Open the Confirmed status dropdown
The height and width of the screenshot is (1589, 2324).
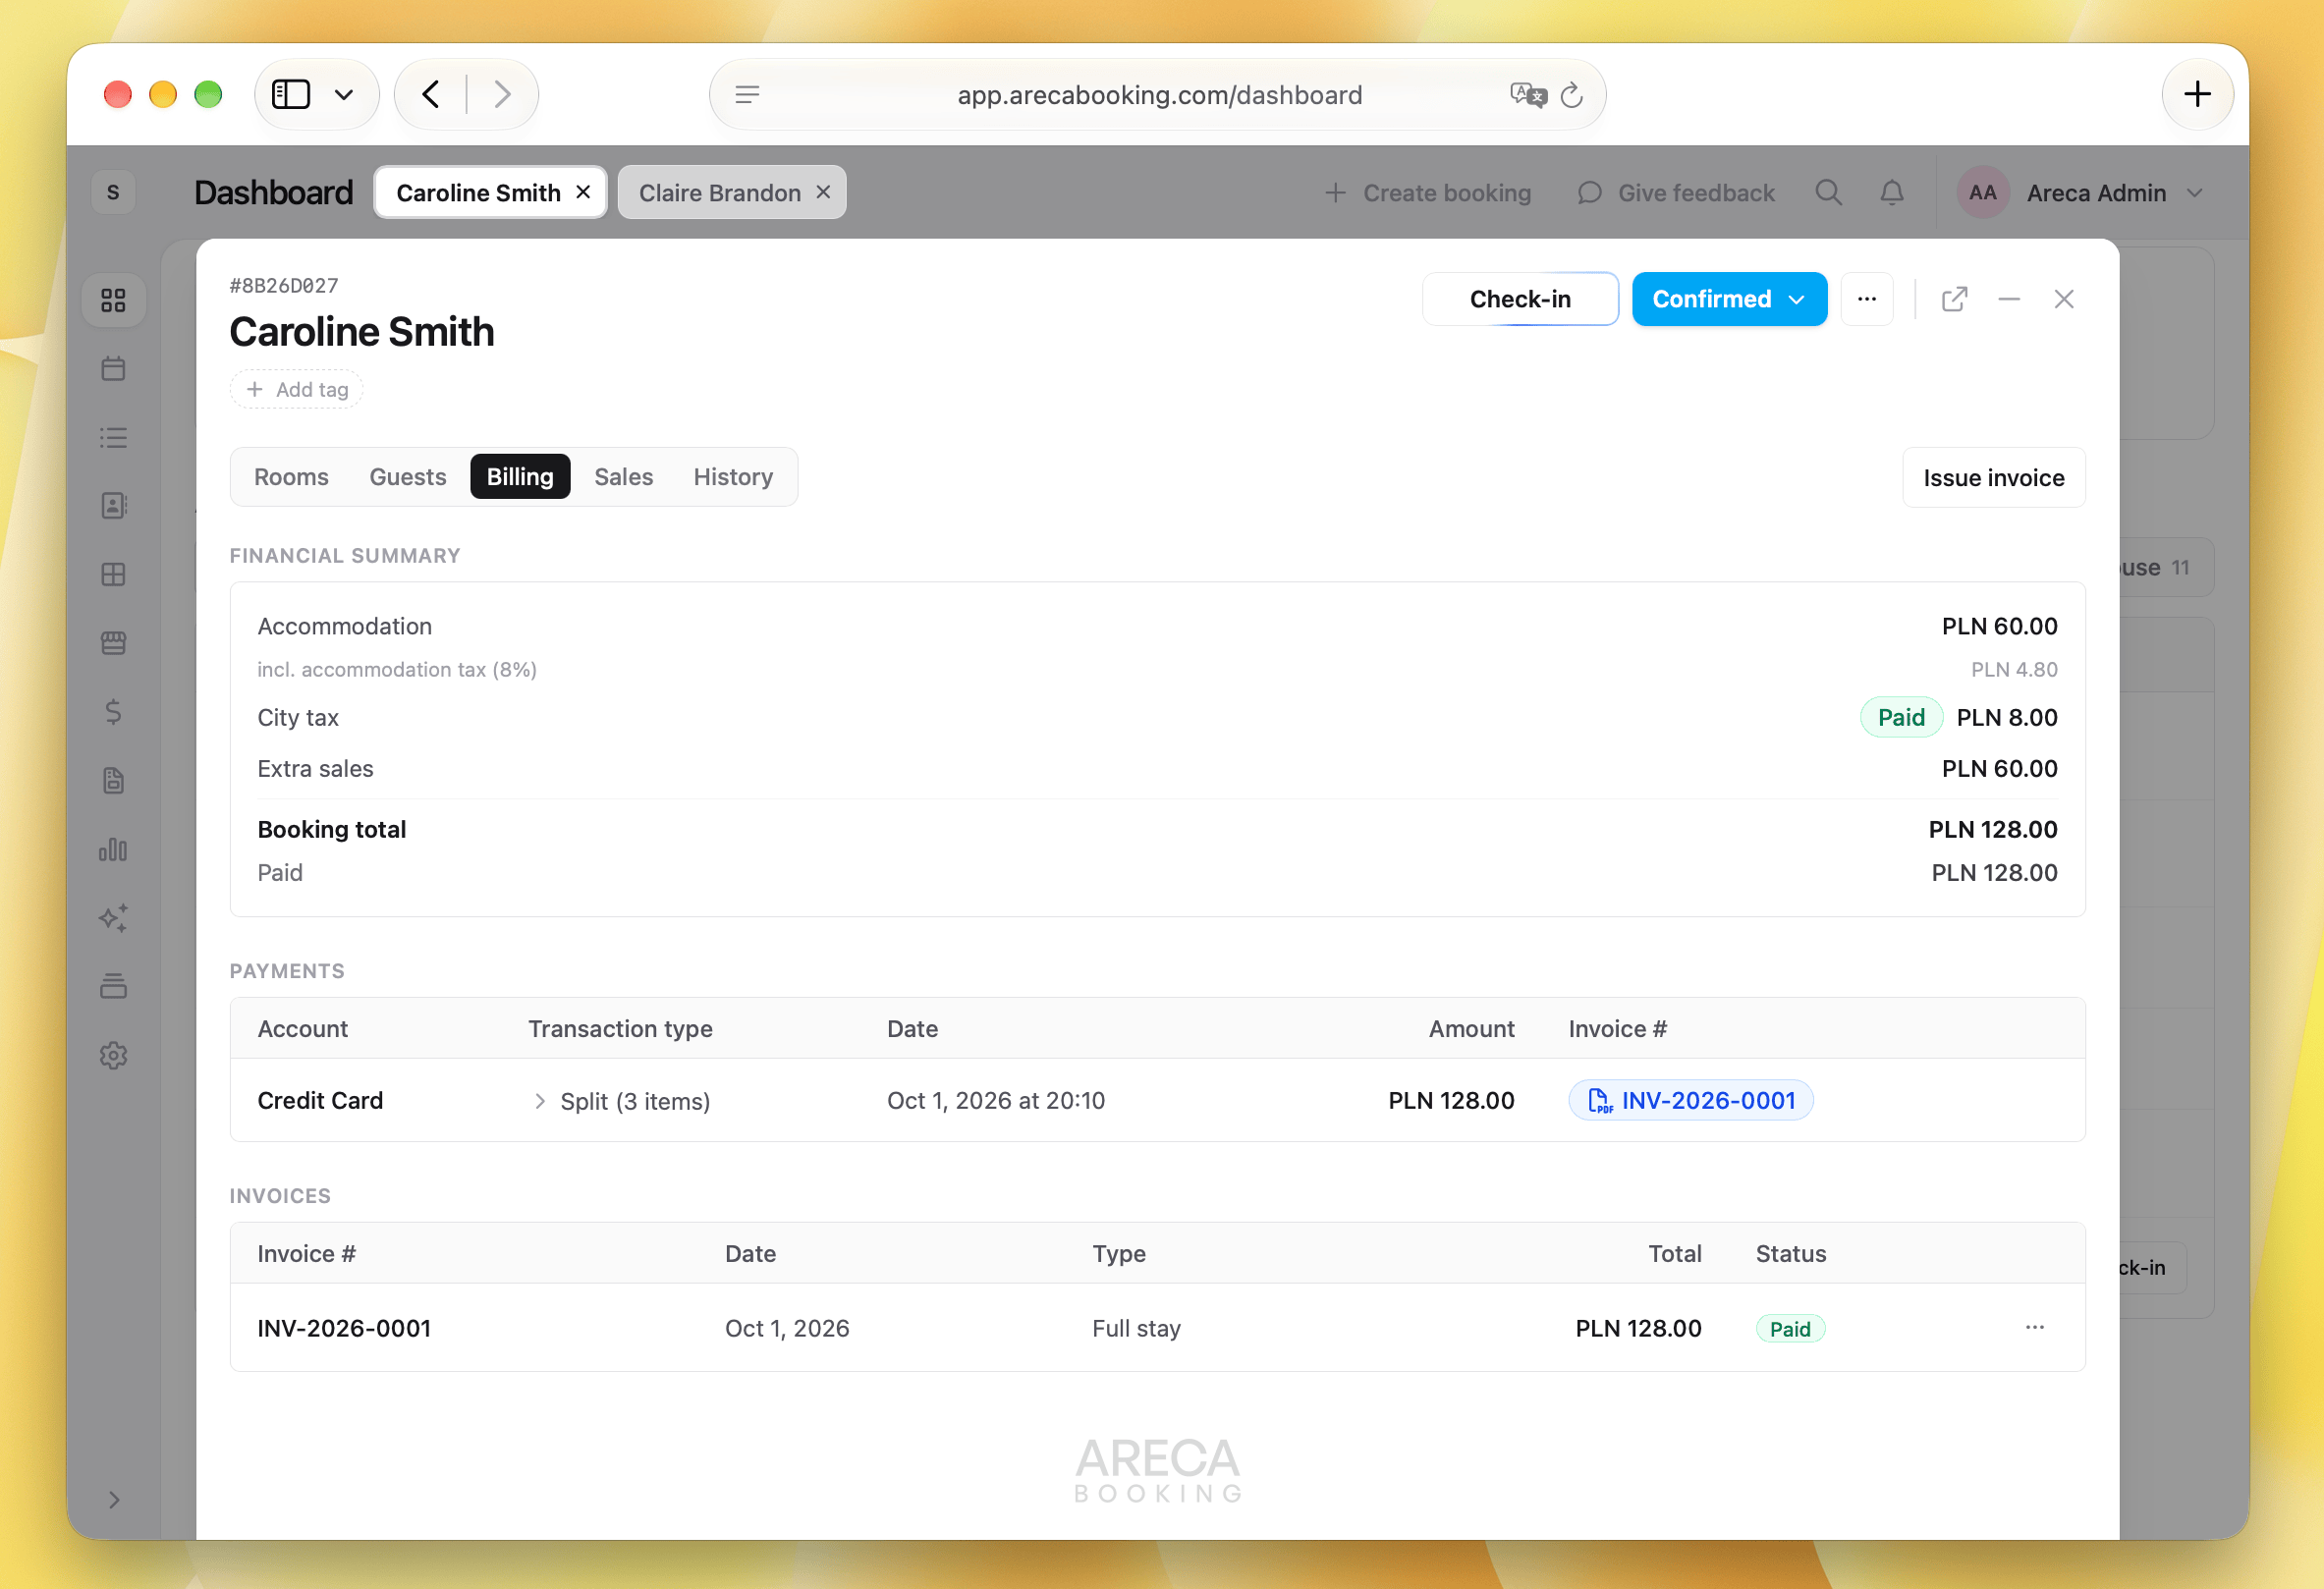pyautogui.click(x=1729, y=299)
